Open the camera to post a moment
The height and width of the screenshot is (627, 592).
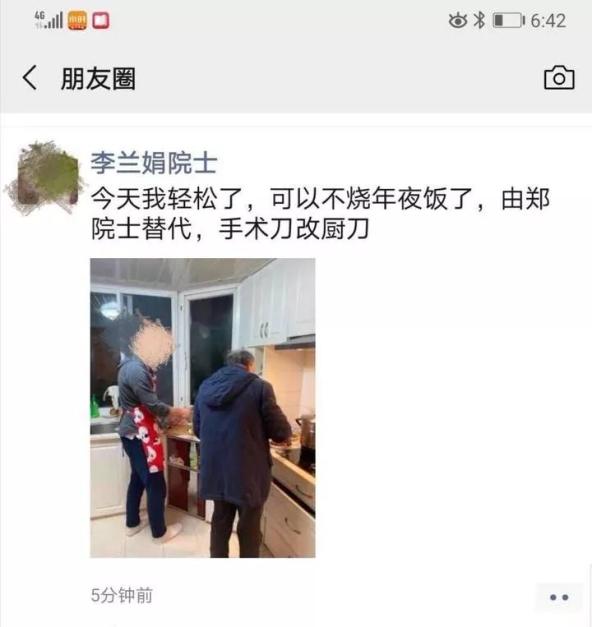coord(559,78)
